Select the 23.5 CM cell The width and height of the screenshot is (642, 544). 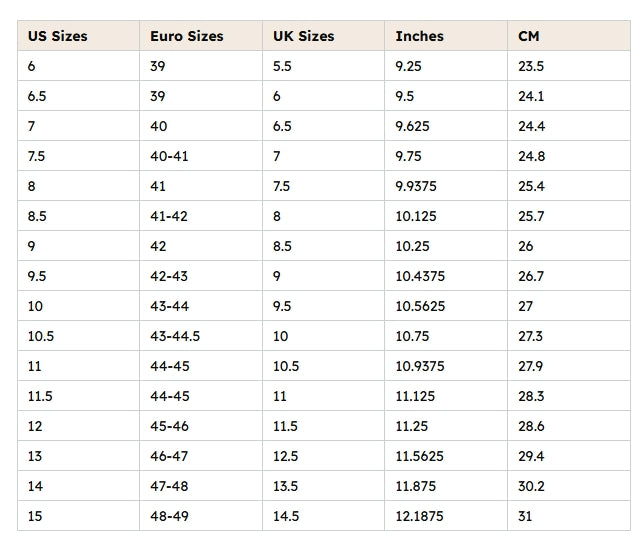tap(569, 65)
